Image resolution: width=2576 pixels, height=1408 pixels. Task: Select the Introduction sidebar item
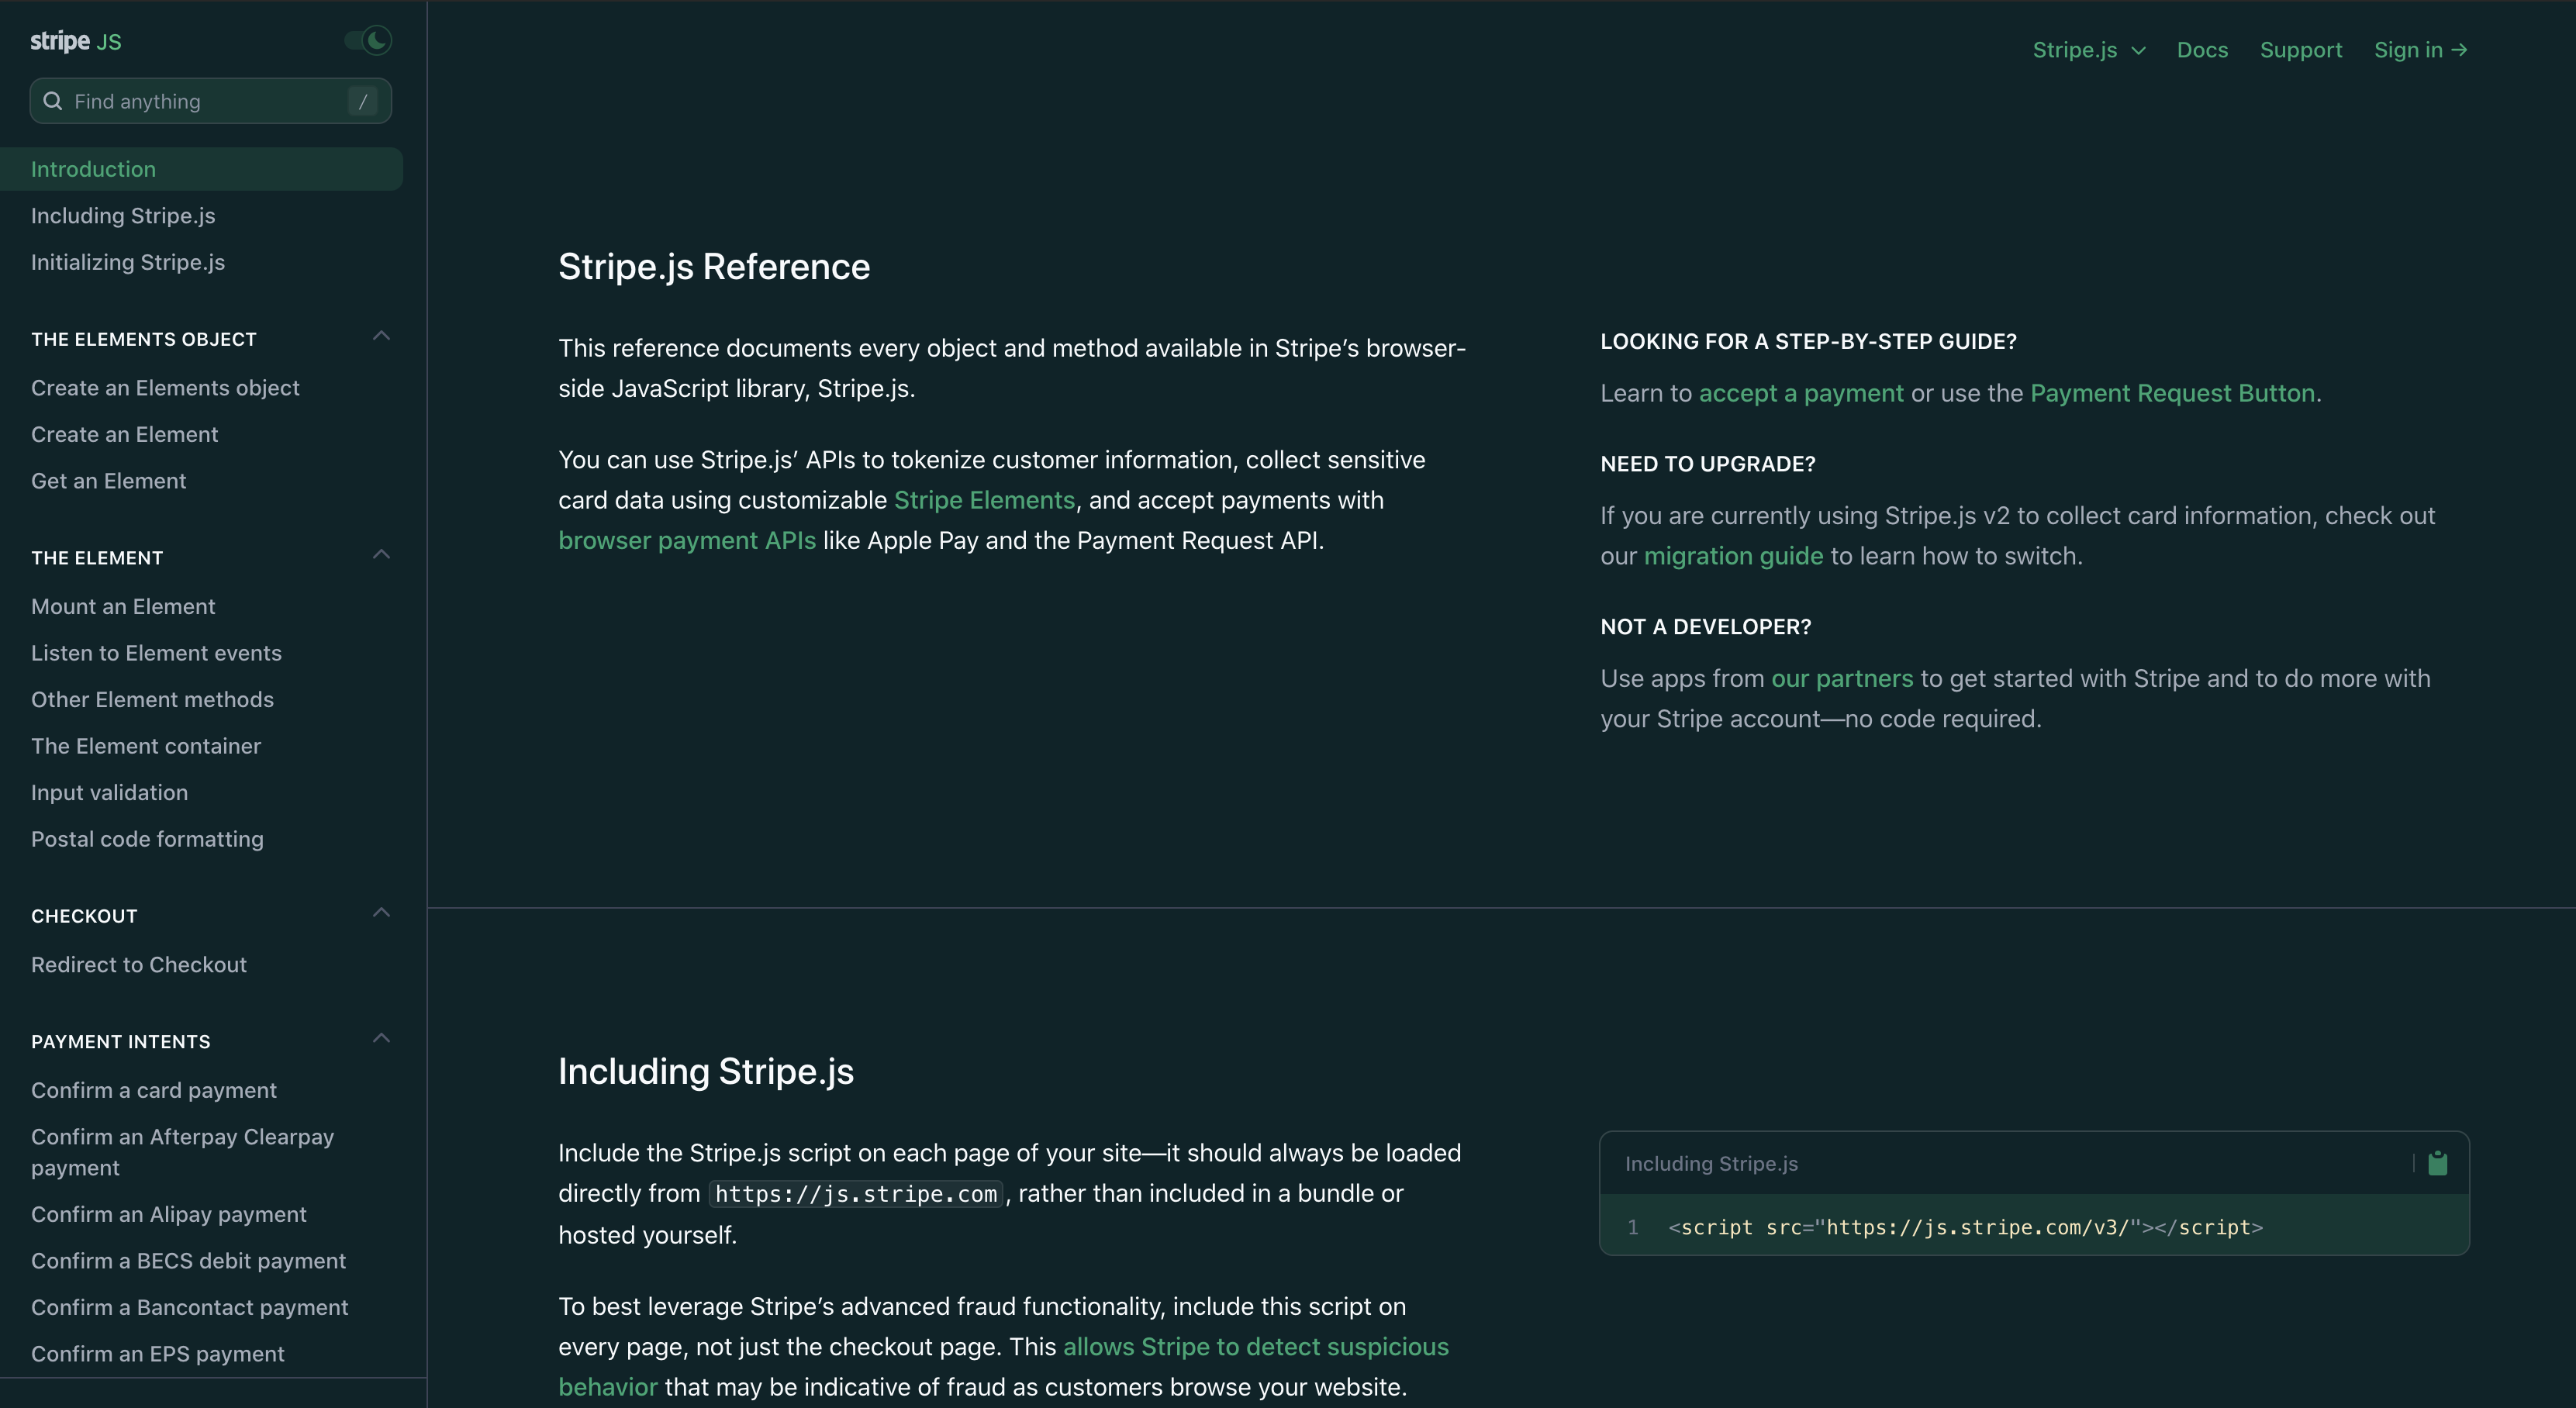209,168
